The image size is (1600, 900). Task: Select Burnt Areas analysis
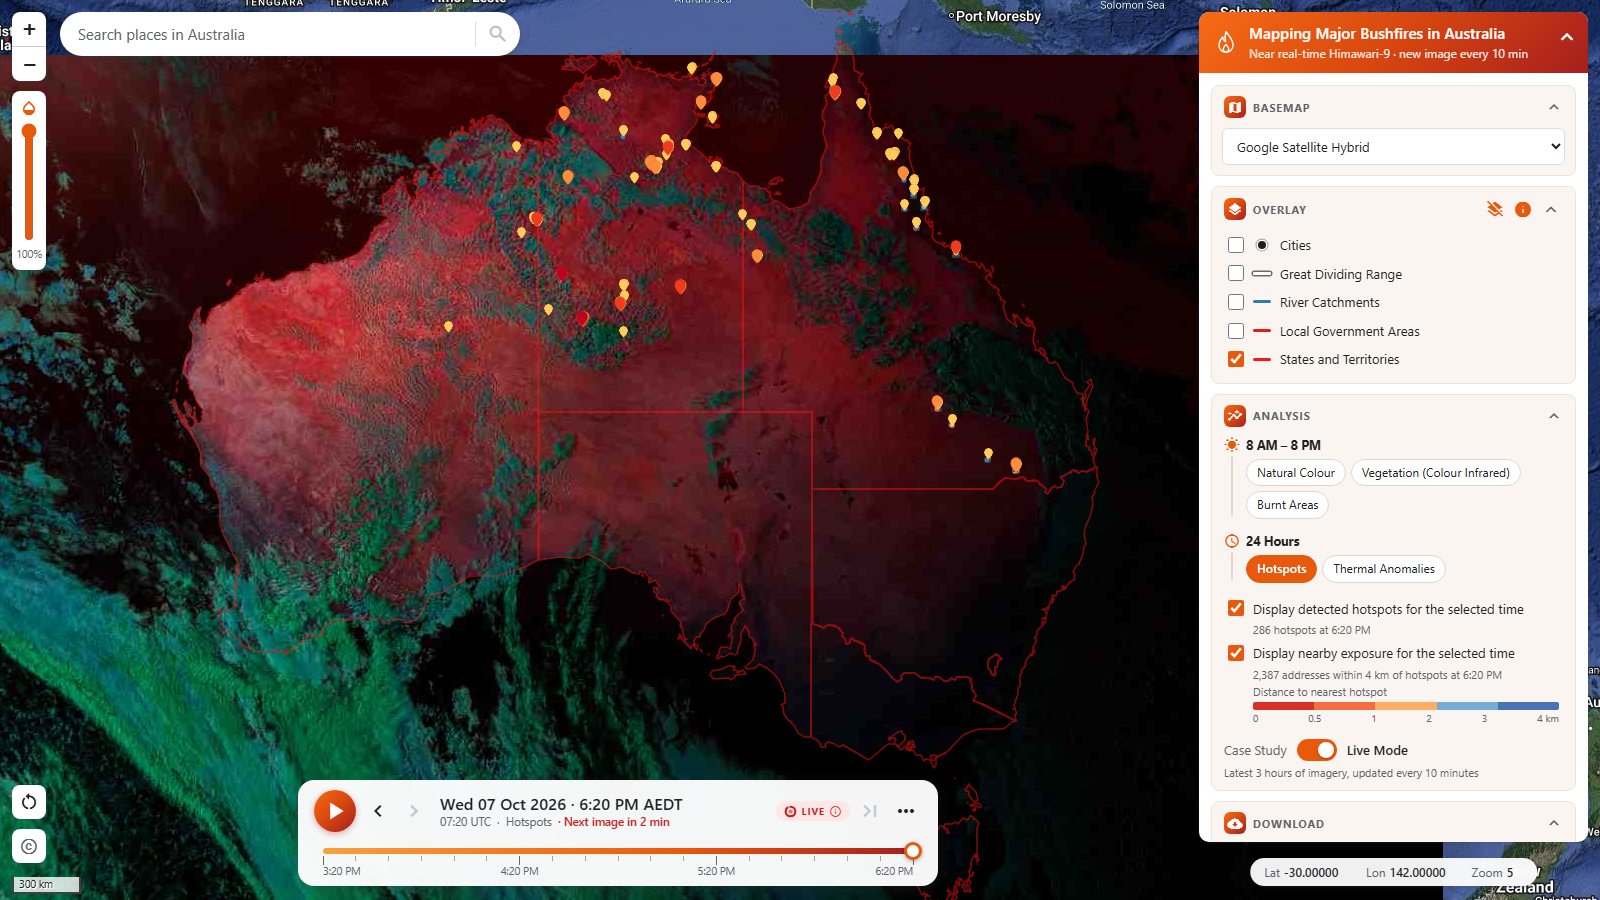pyautogui.click(x=1287, y=505)
